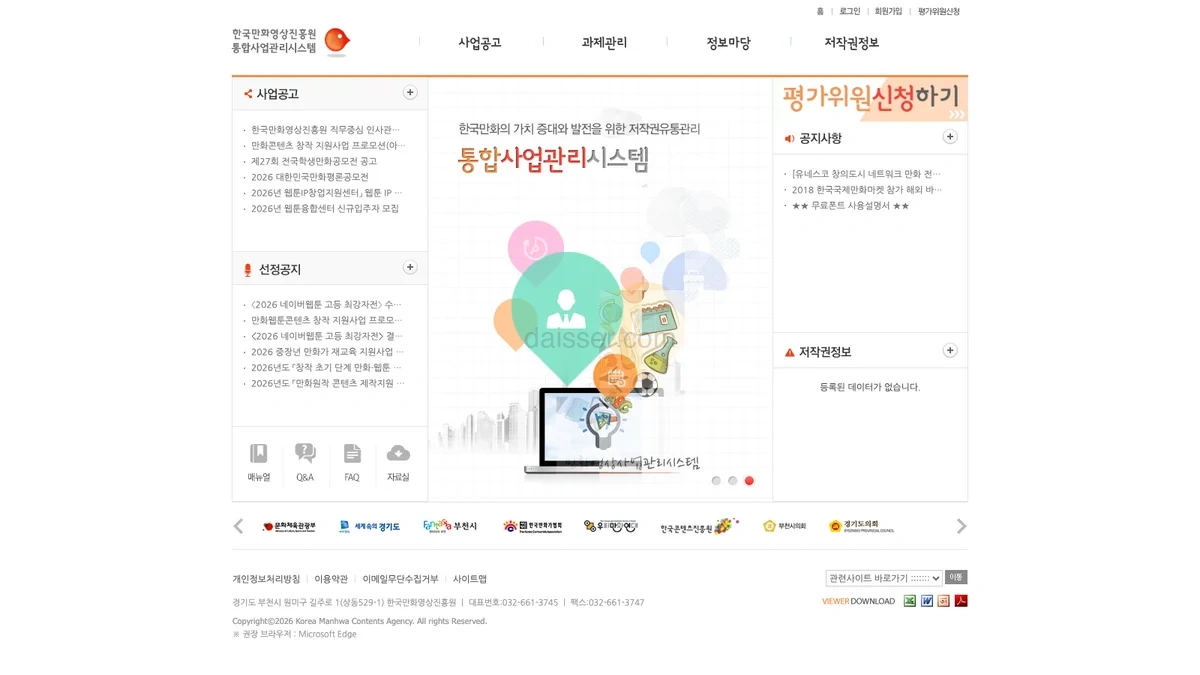Open notice 2026년 웹툰IP창업지원센터
Viewport: 1200px width, 675px height.
point(327,193)
